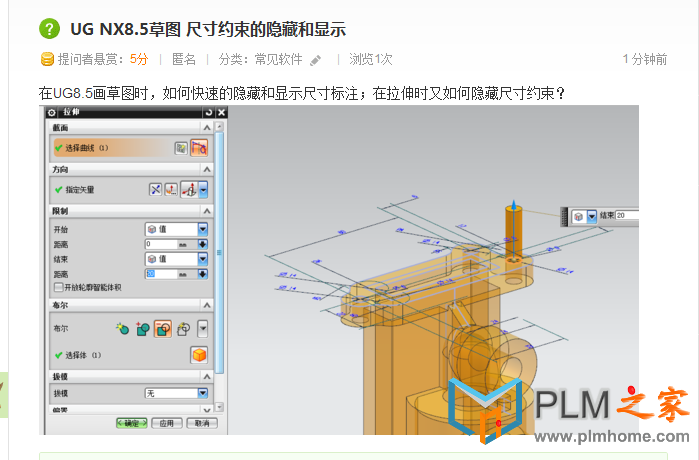Collapse the 拔模 section header
This screenshot has width=699, height=460.
[207, 377]
